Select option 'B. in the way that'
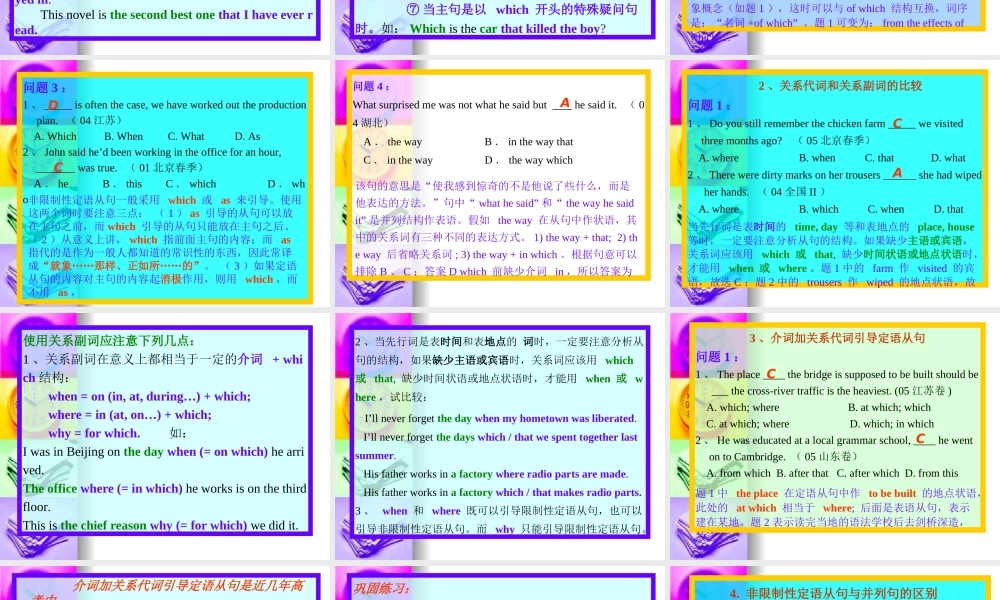Viewport: 1000px width, 600px height. pyautogui.click(x=529, y=142)
